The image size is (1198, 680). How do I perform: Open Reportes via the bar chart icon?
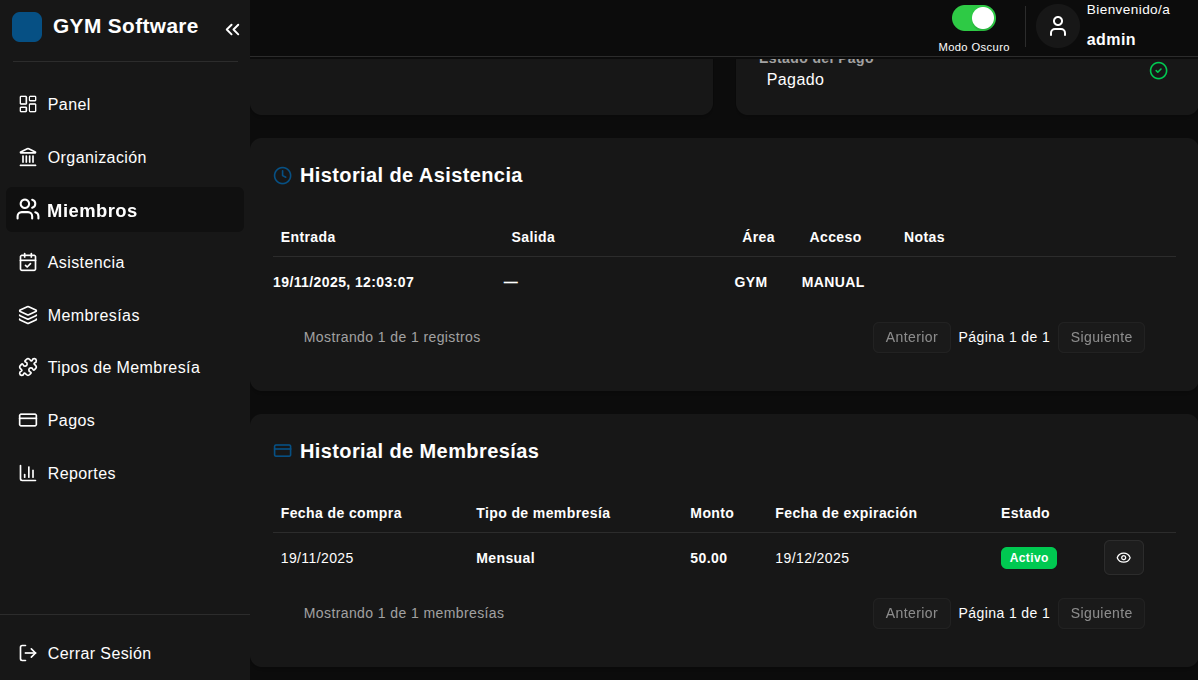tap(26, 472)
